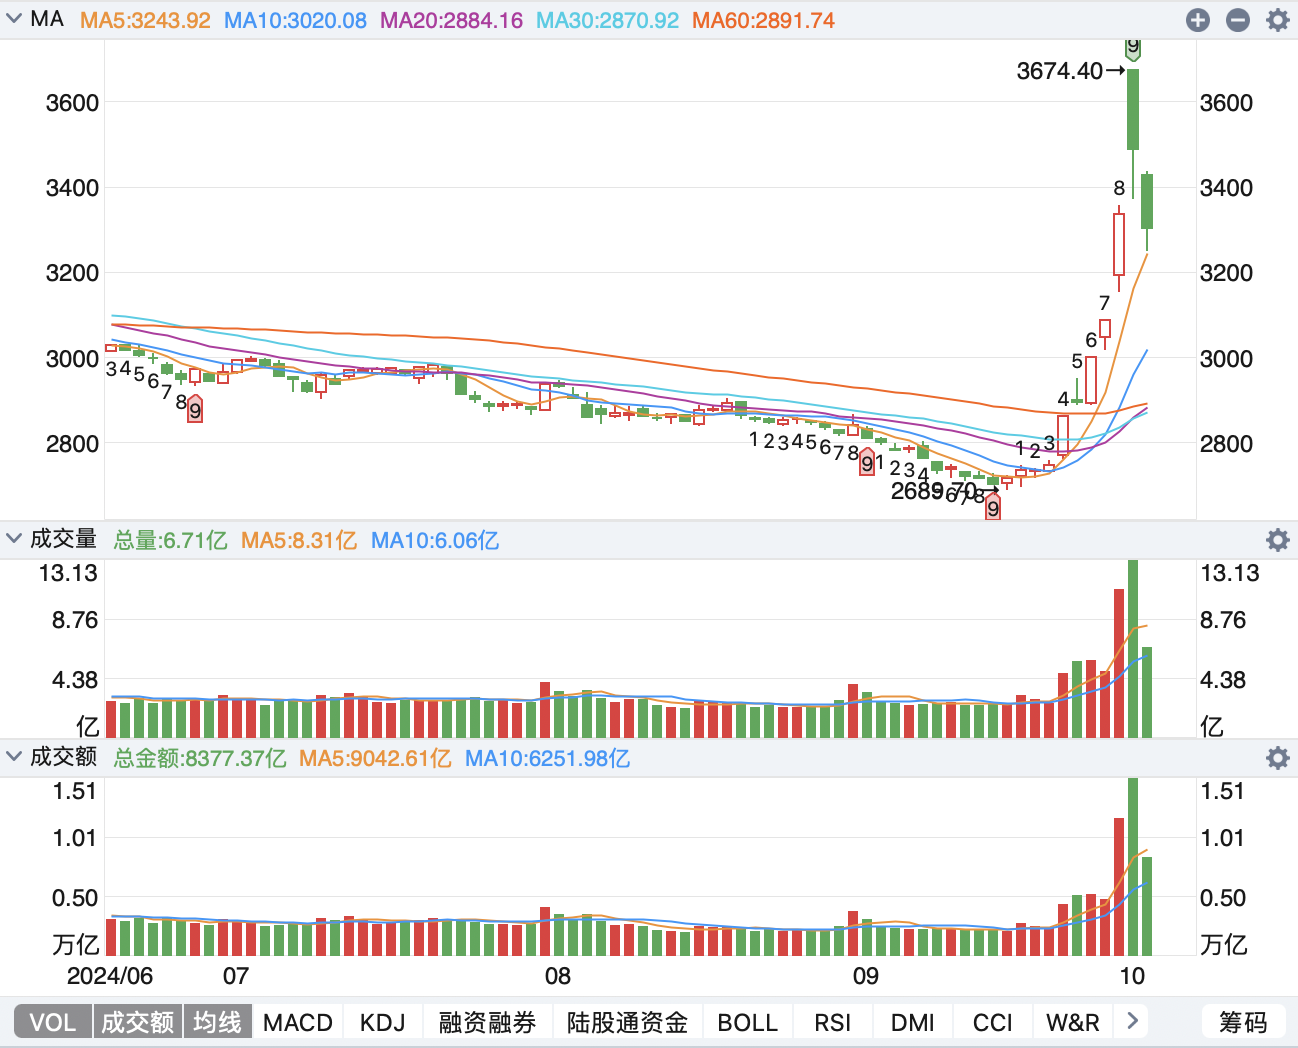Switch to the MACD indicator tab
Image resolution: width=1298 pixels, height=1048 pixels.
pos(297,1022)
